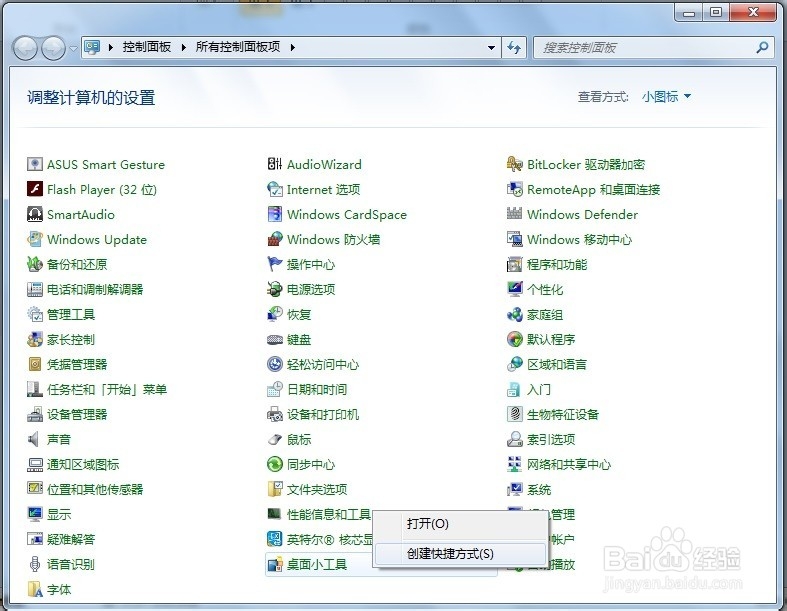The height and width of the screenshot is (611, 787).
Task: Open the Windows Defender icon
Action: coord(514,214)
